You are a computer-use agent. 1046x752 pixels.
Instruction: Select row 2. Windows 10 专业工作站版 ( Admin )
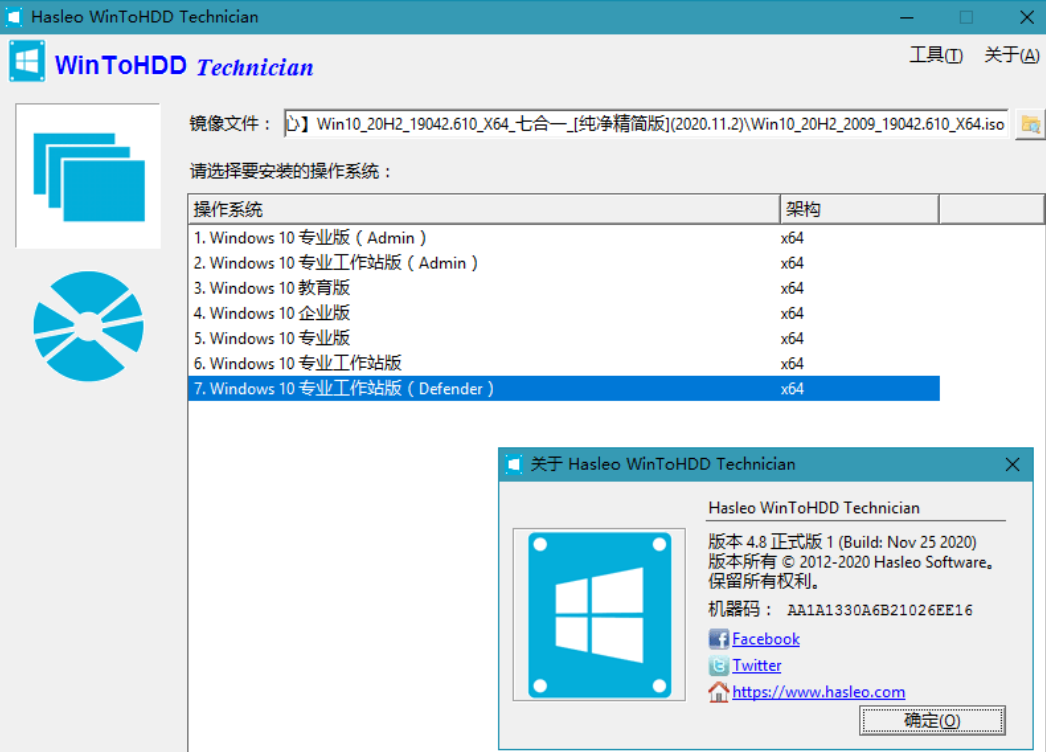click(564, 263)
